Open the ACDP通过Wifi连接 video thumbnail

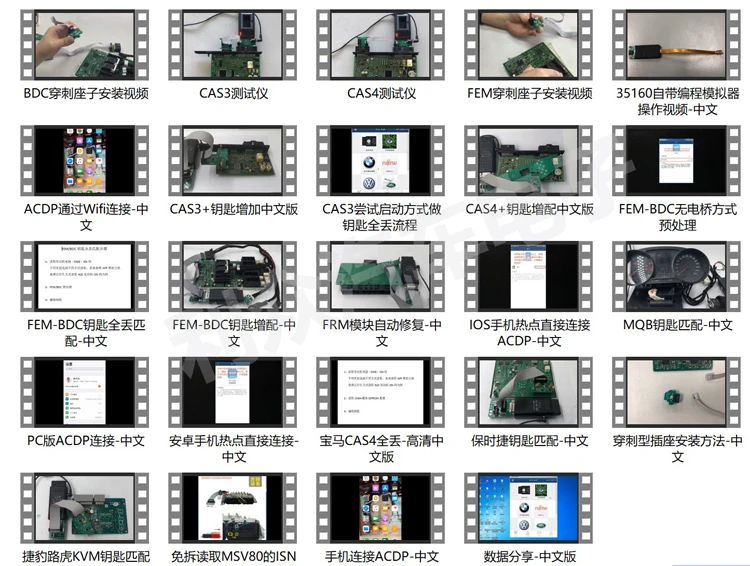(x=85, y=161)
